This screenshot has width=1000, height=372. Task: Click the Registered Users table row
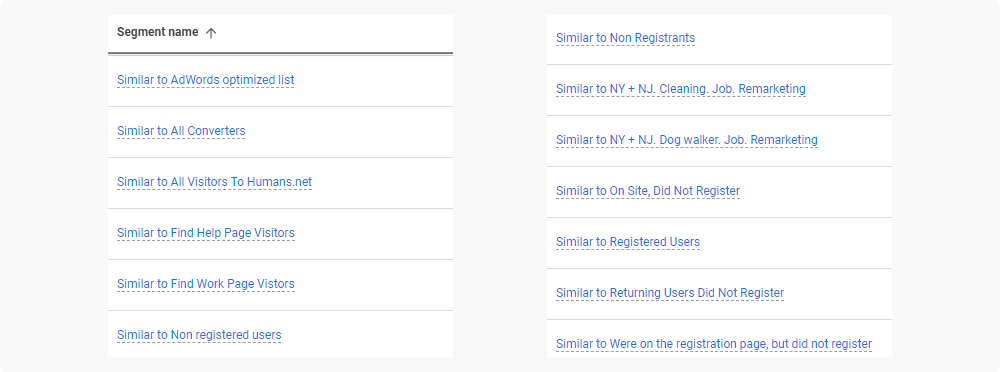click(719, 243)
